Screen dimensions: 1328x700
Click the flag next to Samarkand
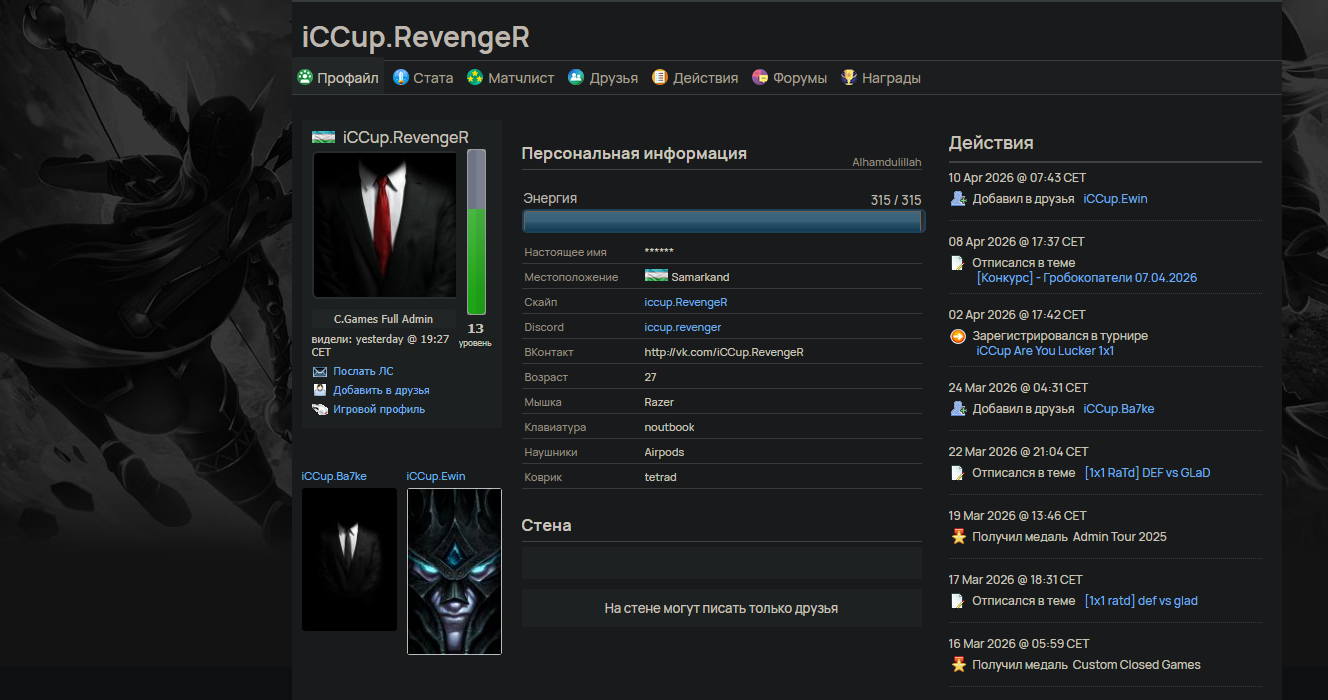pyautogui.click(x=656, y=276)
